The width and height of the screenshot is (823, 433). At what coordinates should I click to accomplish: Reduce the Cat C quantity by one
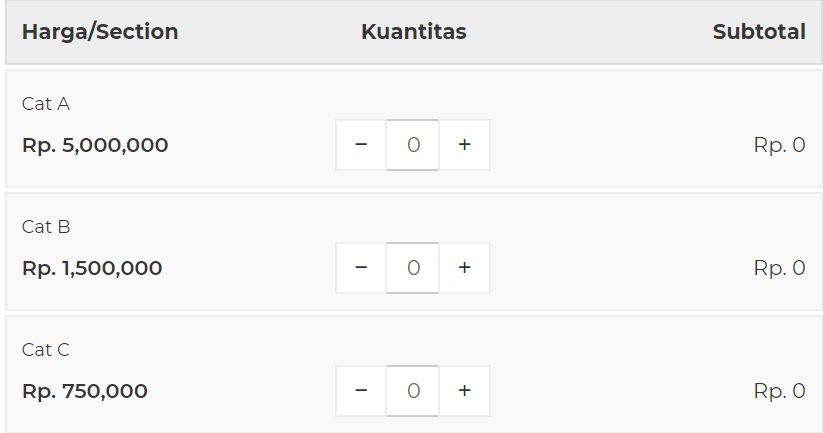point(361,391)
